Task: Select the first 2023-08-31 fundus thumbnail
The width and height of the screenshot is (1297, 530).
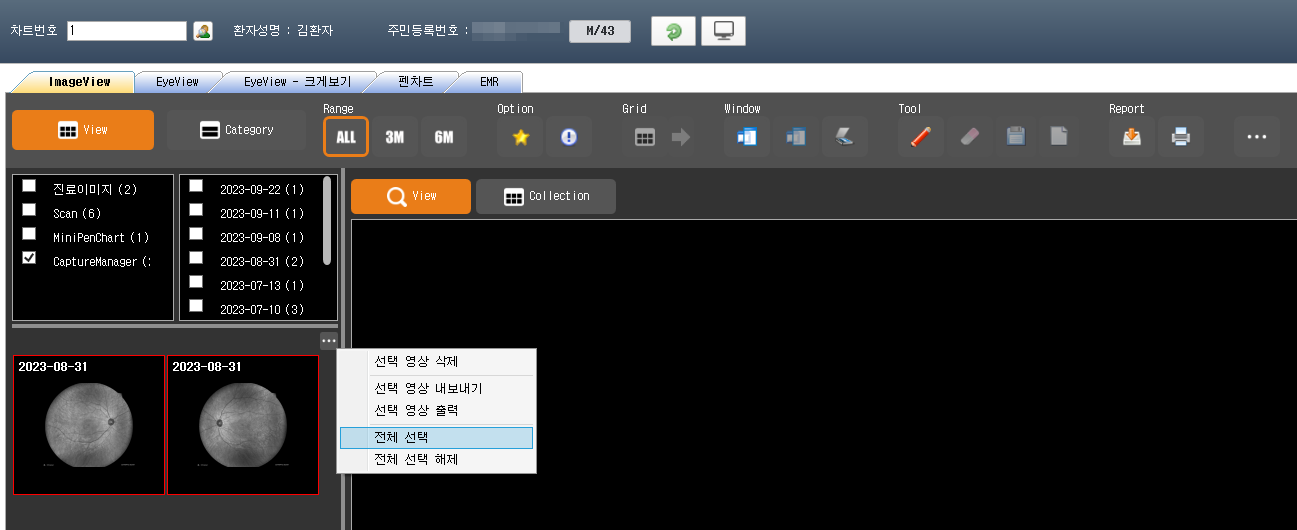Action: (x=89, y=425)
